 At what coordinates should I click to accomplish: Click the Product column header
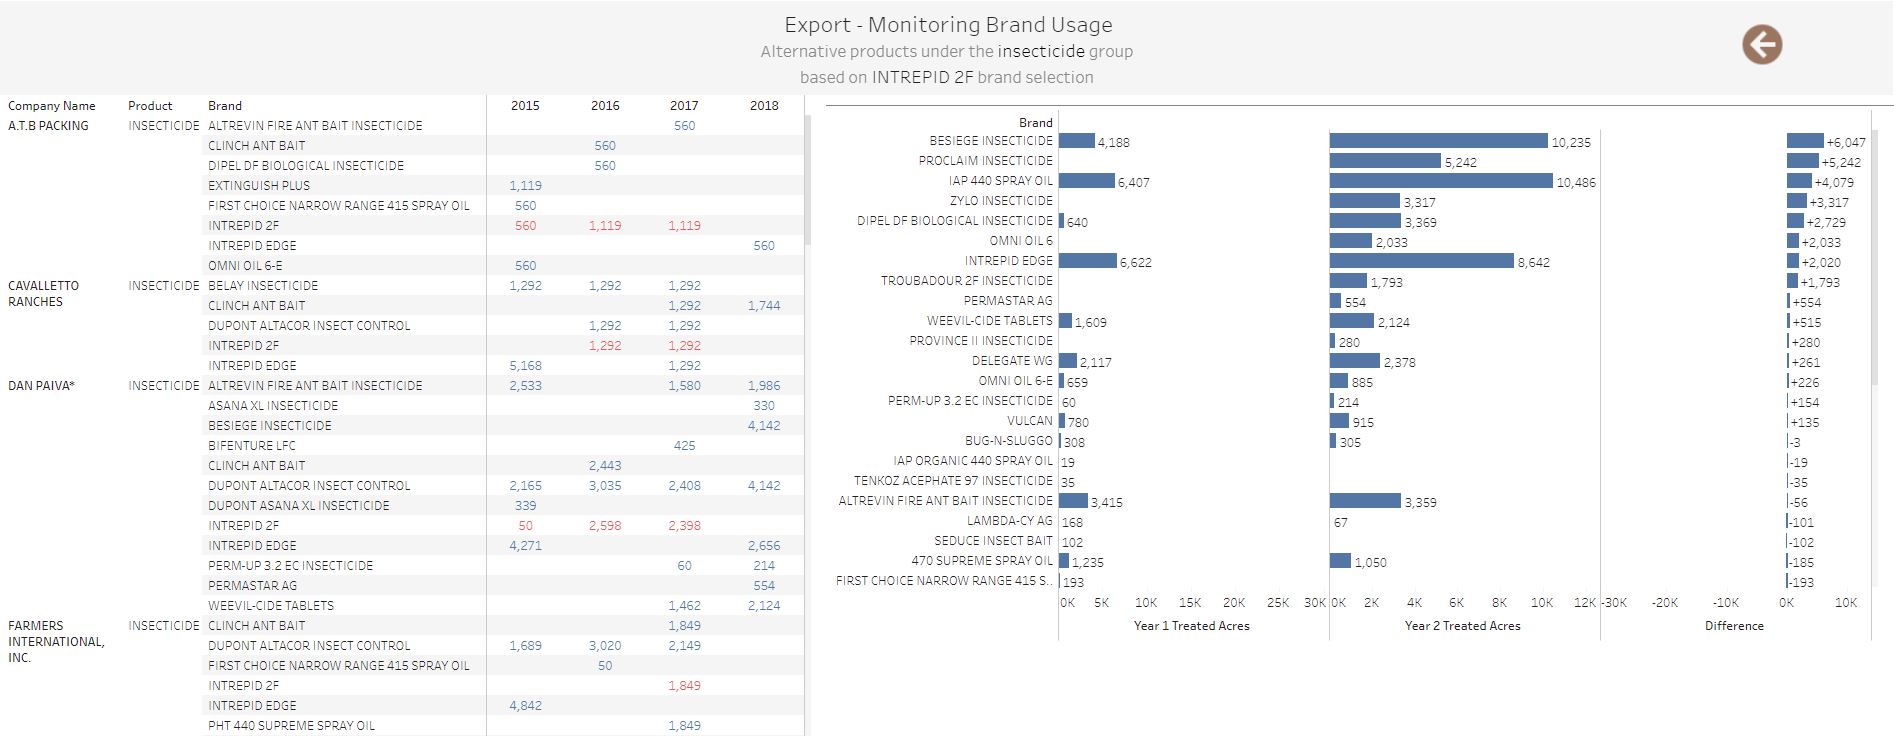point(150,105)
